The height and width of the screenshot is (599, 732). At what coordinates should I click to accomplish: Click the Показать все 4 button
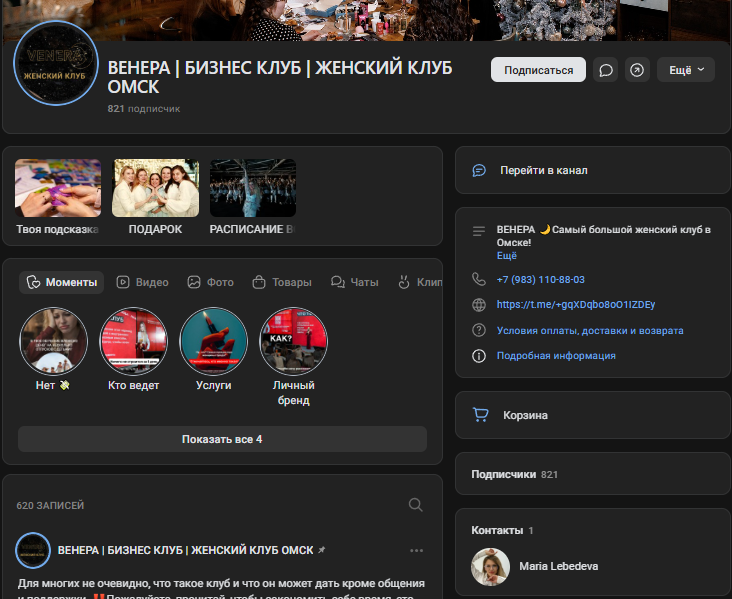pyautogui.click(x=222, y=439)
